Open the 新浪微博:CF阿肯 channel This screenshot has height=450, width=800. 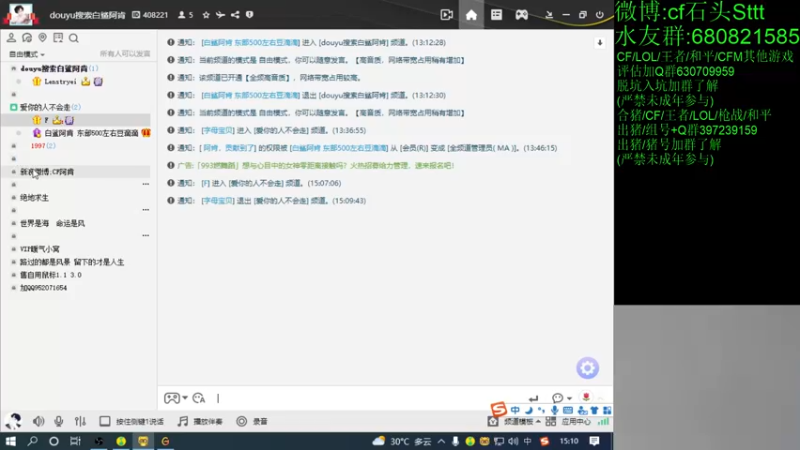(47, 172)
